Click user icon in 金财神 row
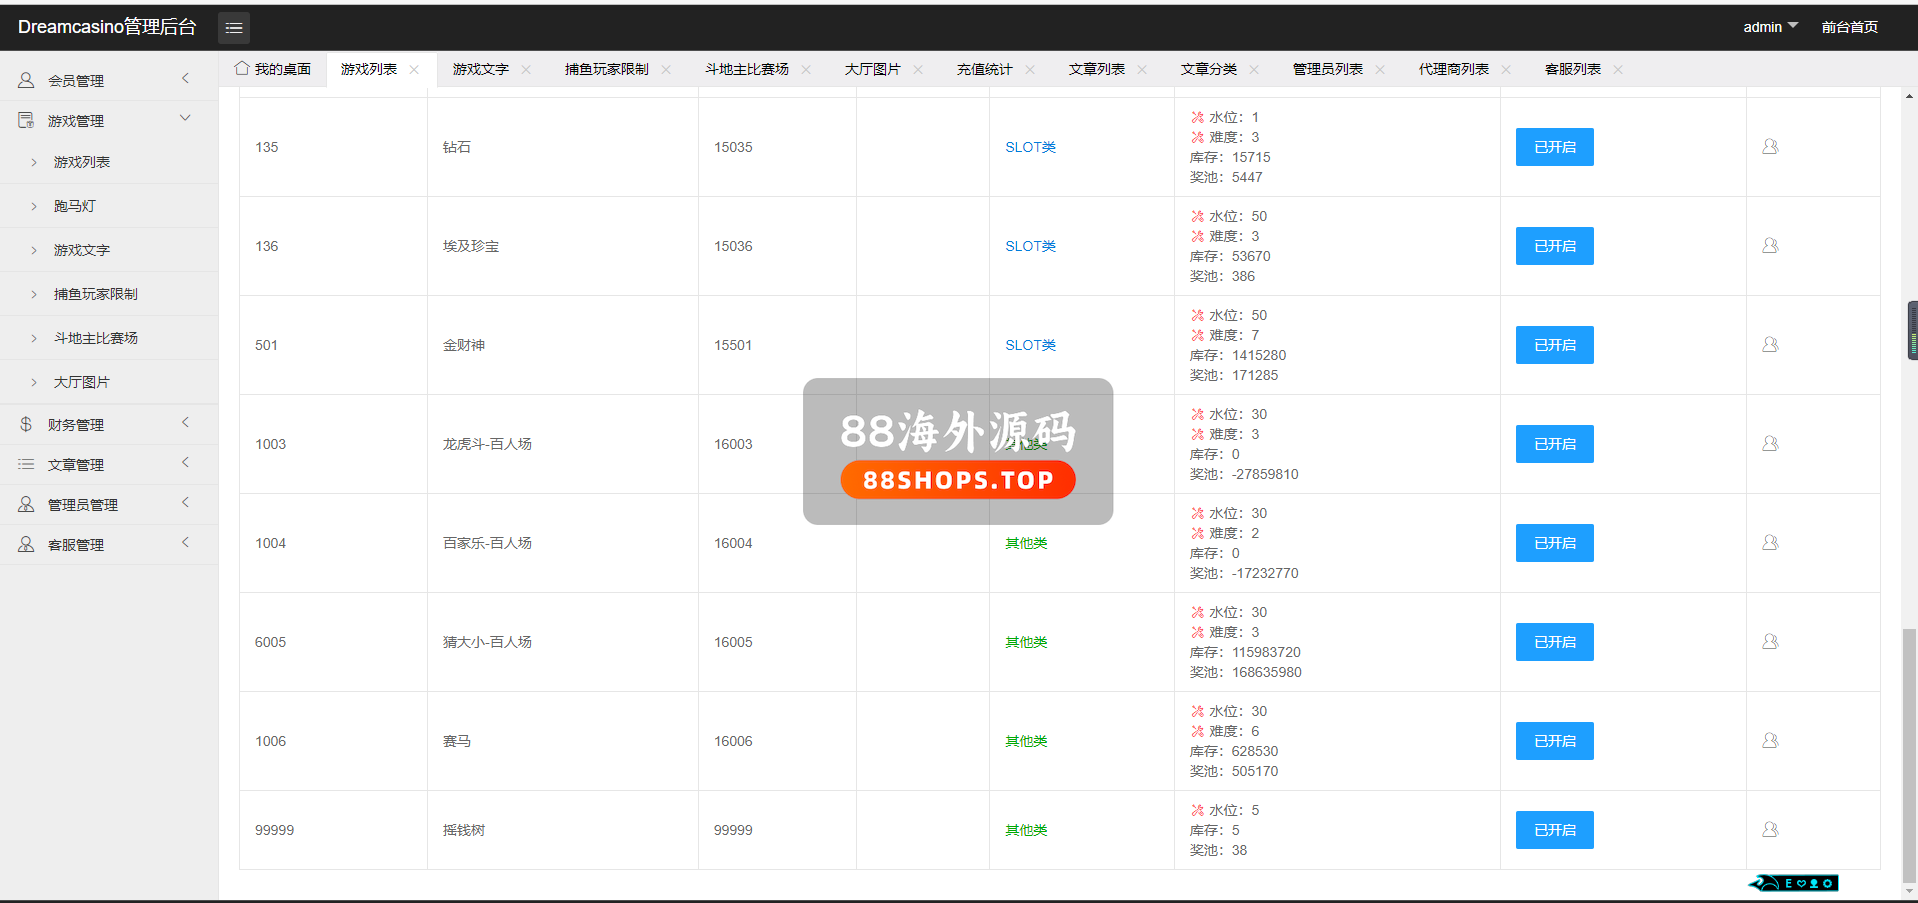 (x=1769, y=345)
